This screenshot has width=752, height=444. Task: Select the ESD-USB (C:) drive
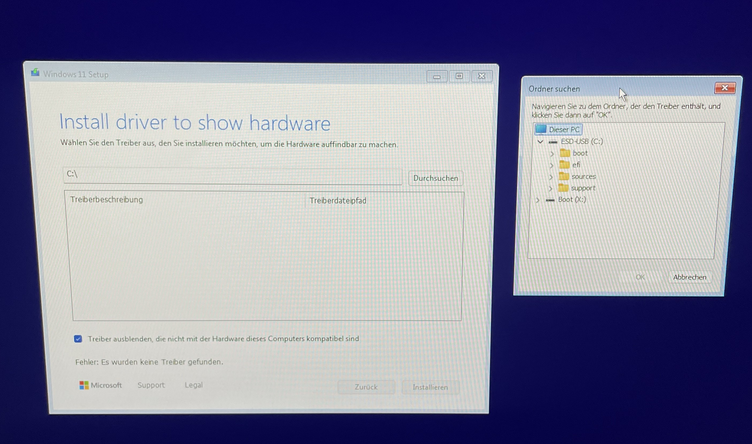pos(582,141)
